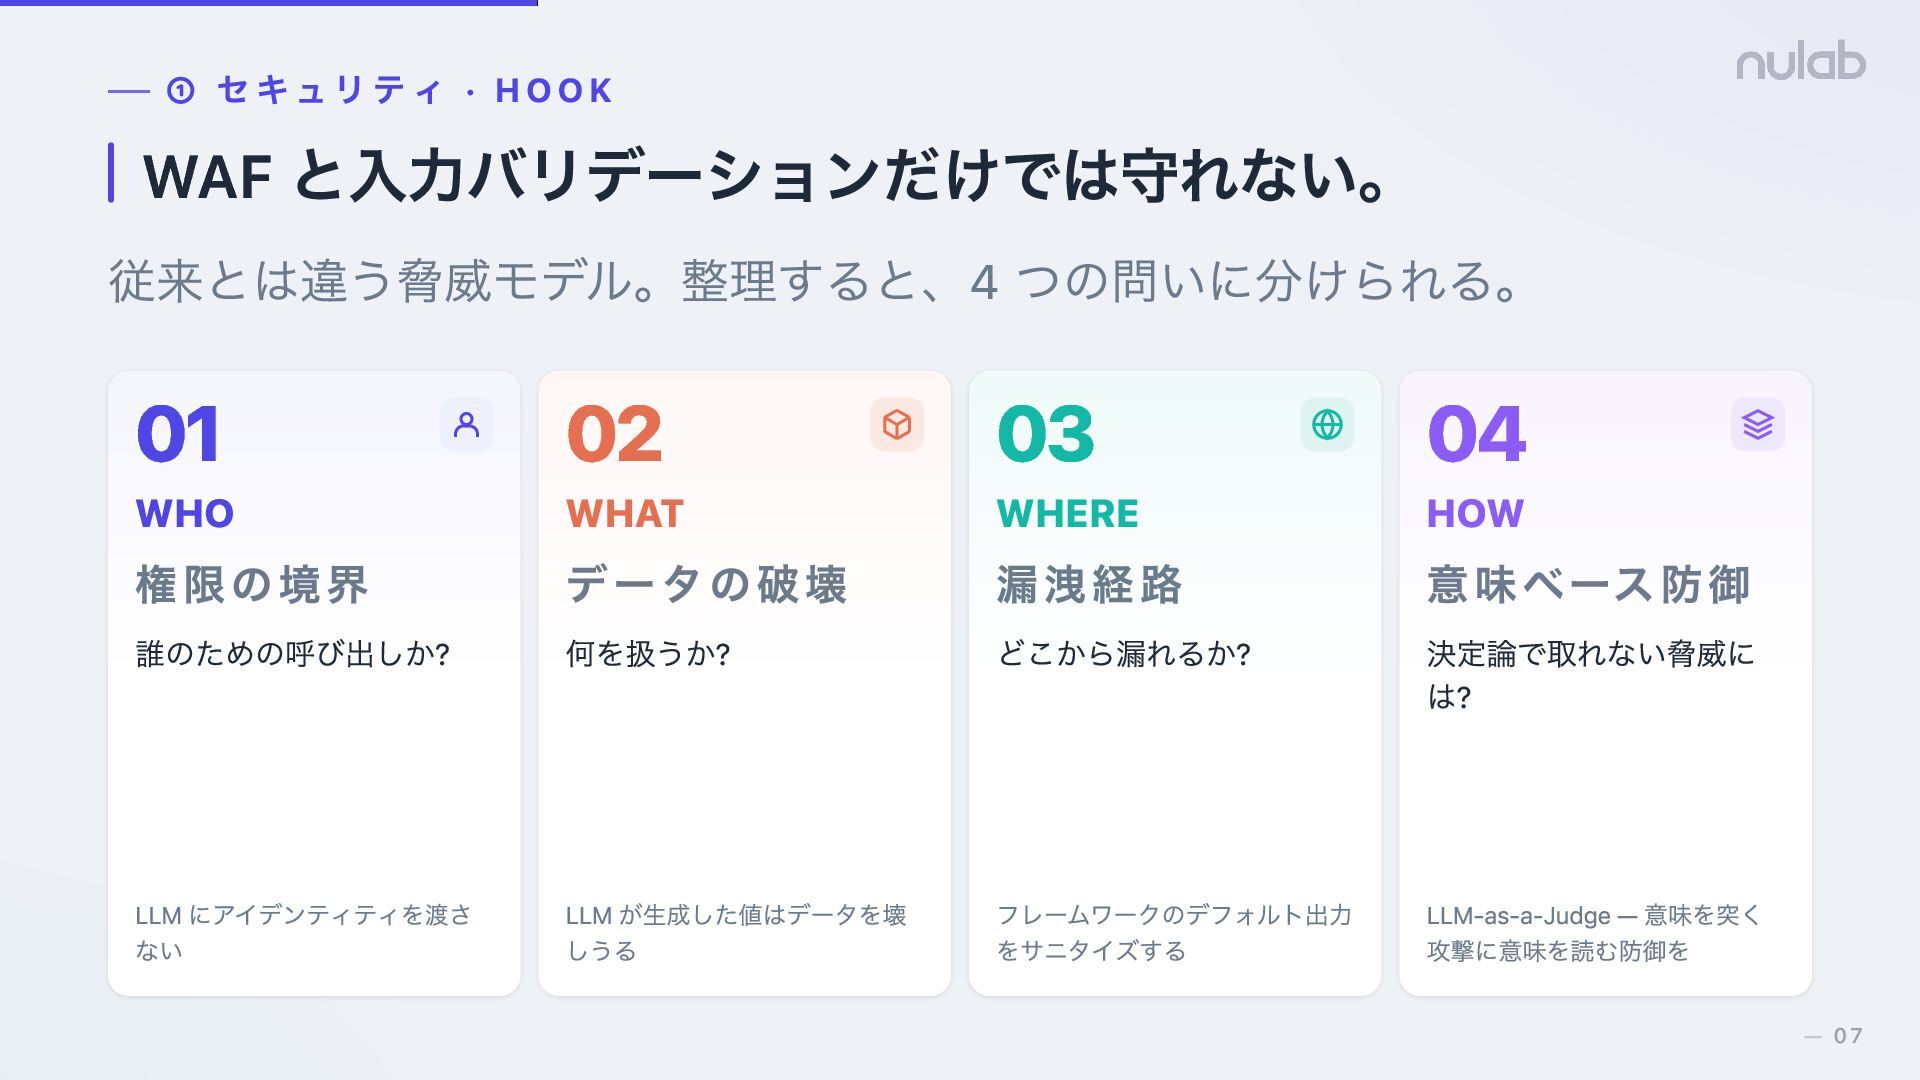Click the WHO heading label
The width and height of the screenshot is (1920, 1080).
point(185,514)
